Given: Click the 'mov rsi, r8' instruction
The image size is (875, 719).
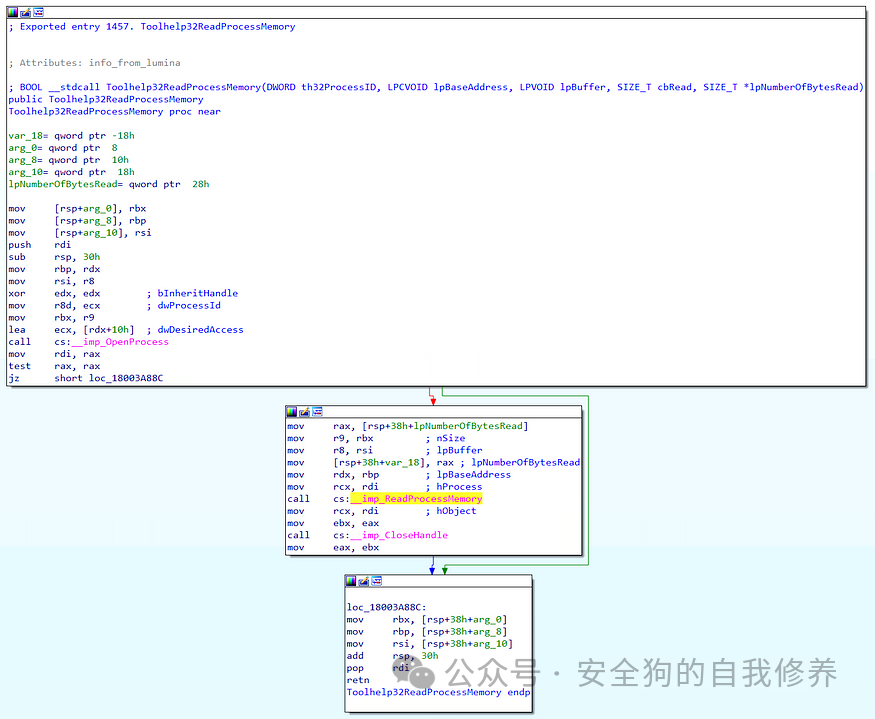Looking at the screenshot, I should [x=51, y=281].
